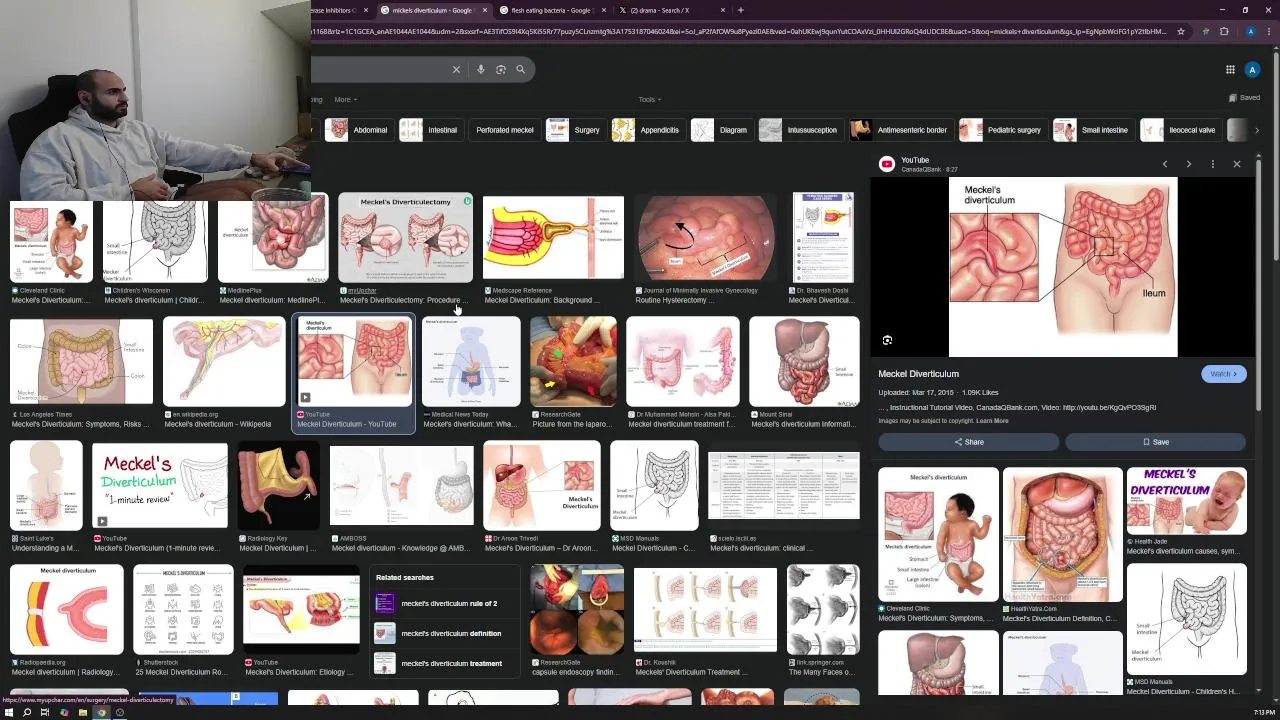Go to previous image in preview panel

[1165, 164]
